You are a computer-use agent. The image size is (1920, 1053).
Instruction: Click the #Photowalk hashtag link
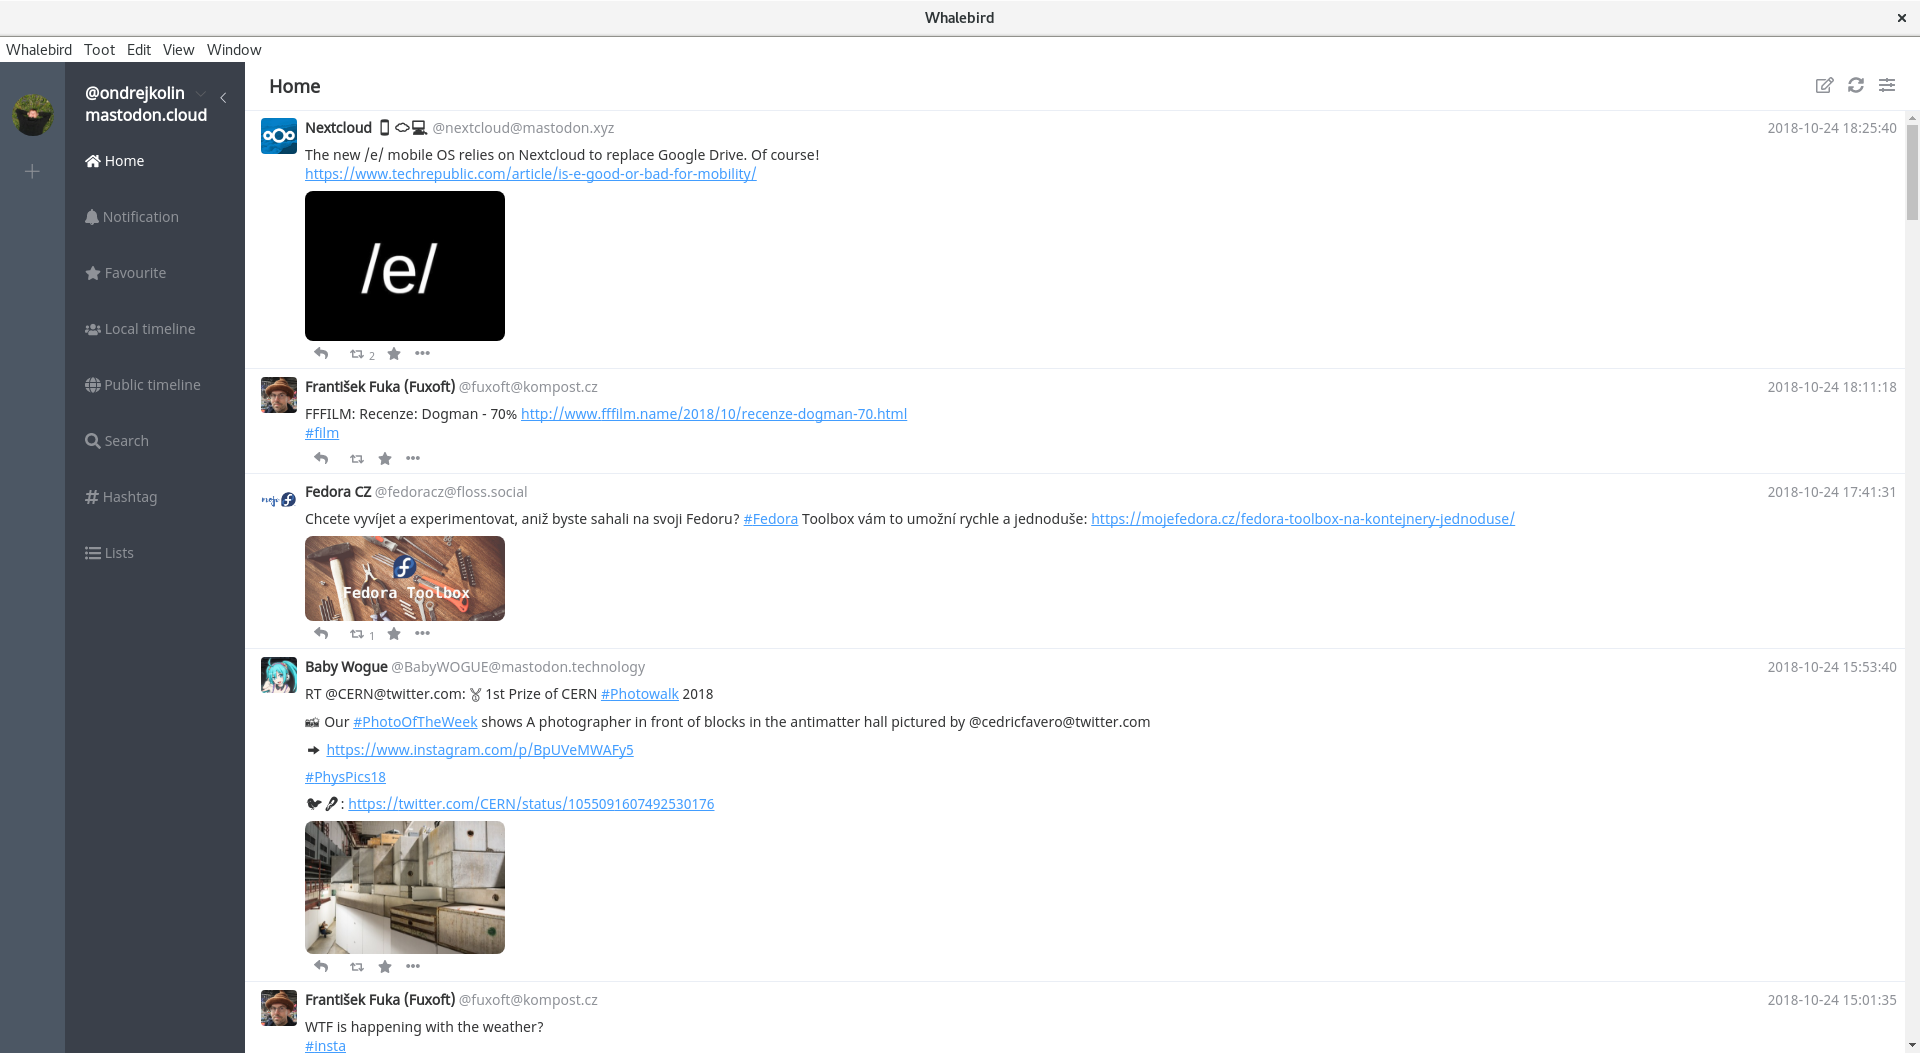(x=639, y=694)
